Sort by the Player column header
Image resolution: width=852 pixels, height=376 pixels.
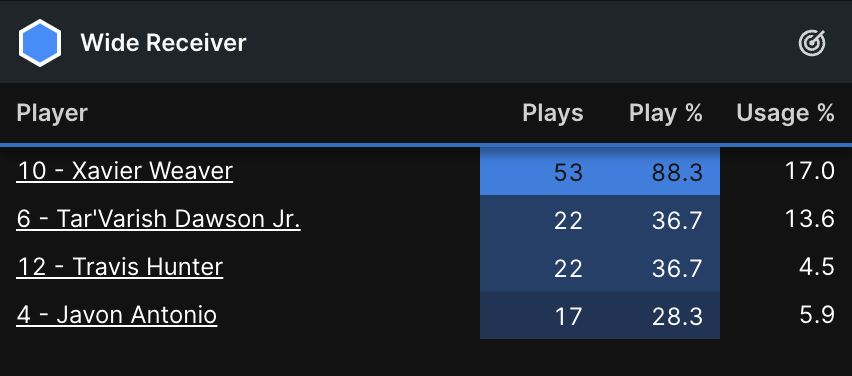pos(52,113)
